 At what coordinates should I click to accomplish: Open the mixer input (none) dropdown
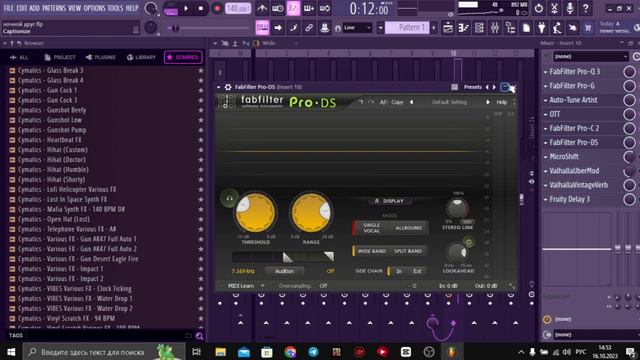tap(591, 56)
